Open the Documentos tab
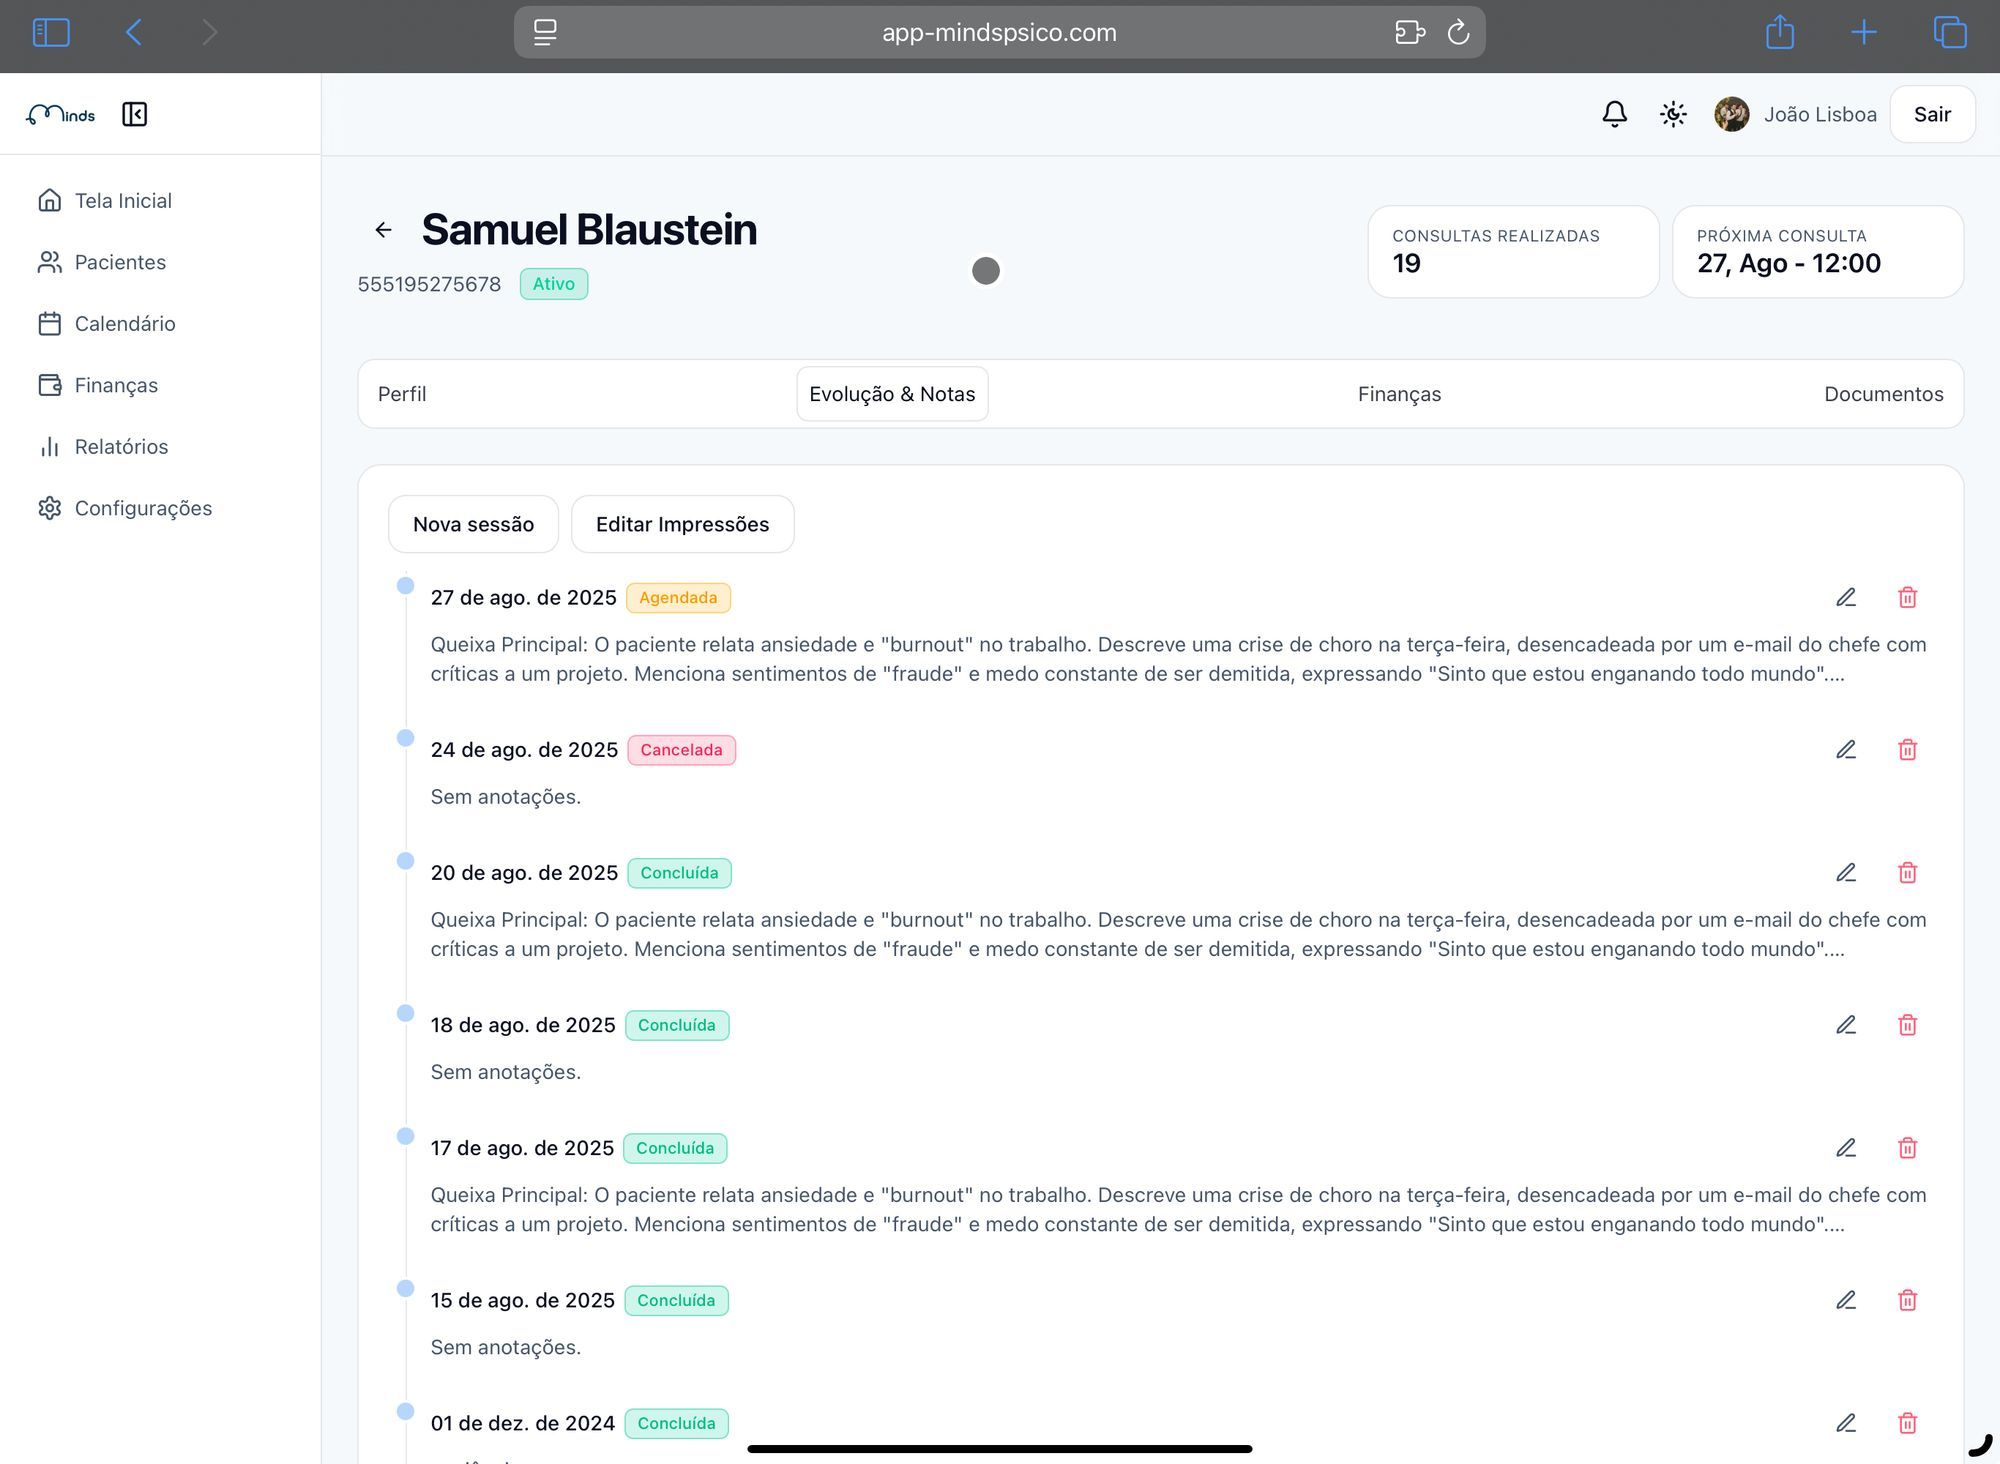This screenshot has width=2000, height=1464. (x=1883, y=394)
